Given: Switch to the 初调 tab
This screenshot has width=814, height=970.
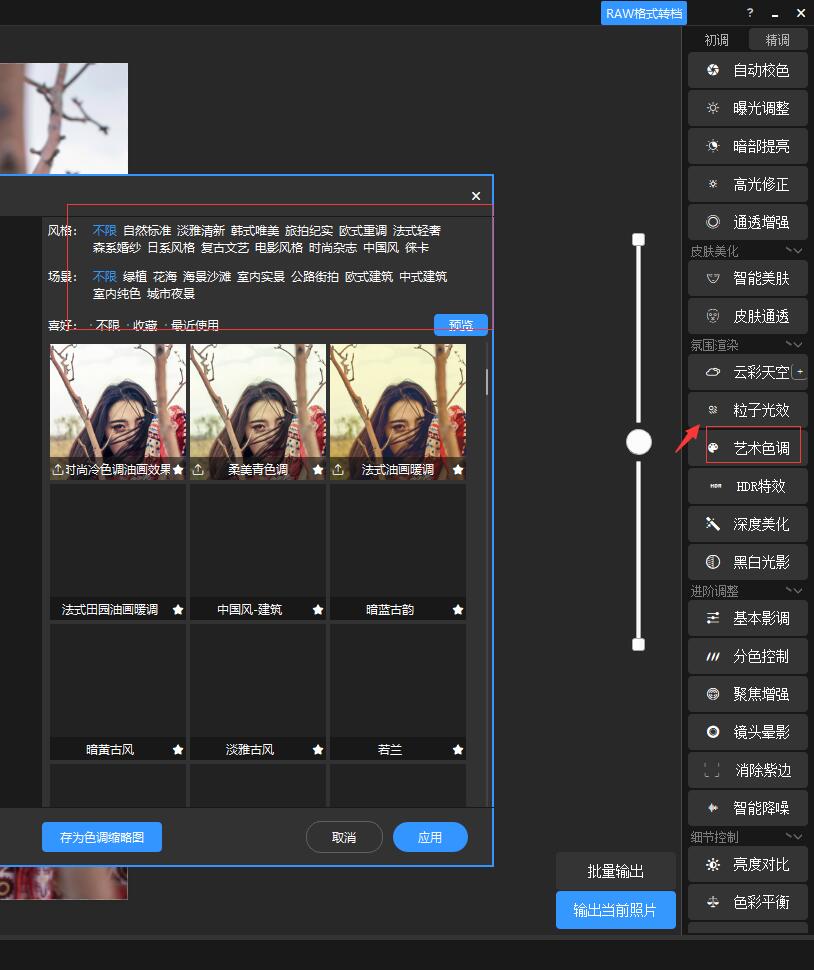Looking at the screenshot, I should click(716, 39).
